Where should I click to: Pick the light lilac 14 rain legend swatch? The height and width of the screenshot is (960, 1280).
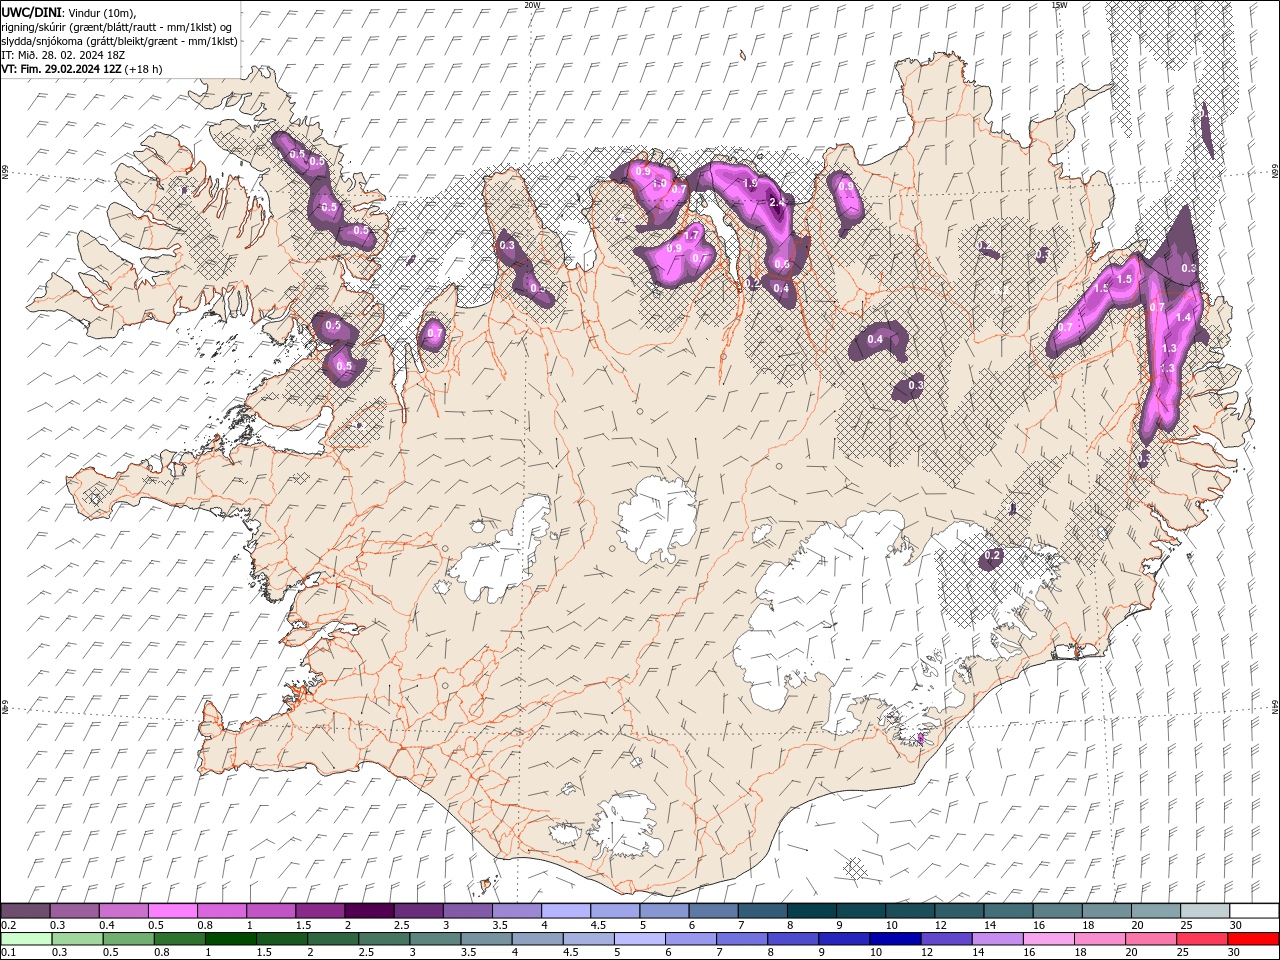coord(997,939)
